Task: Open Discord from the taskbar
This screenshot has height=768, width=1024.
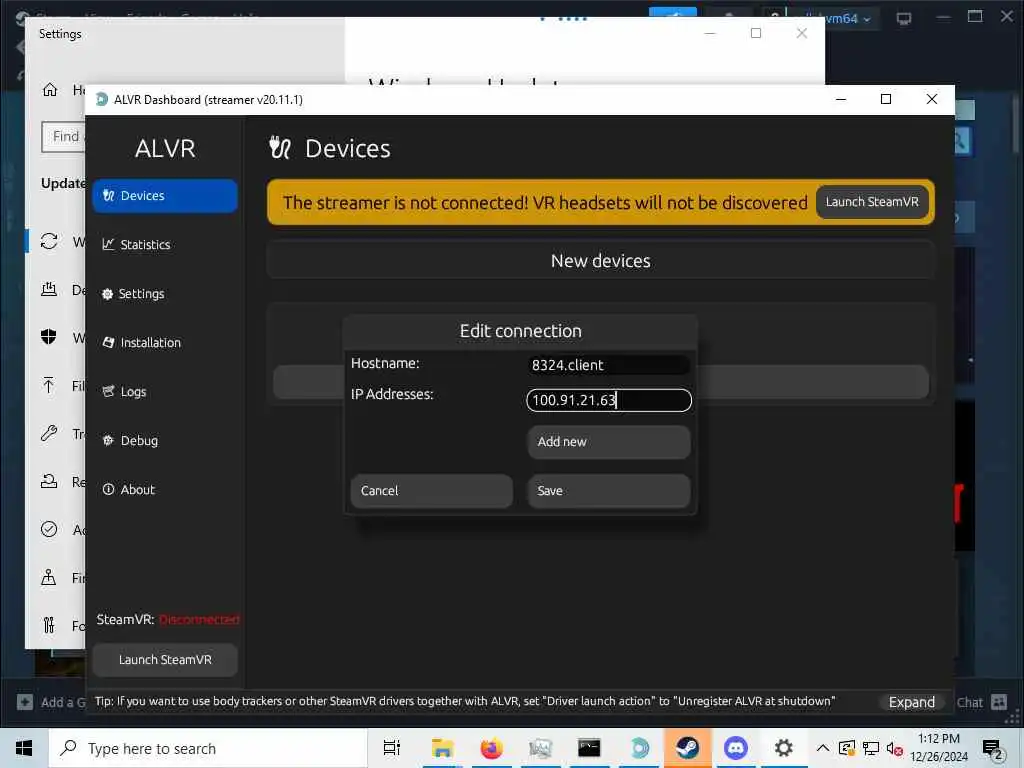Action: pos(735,748)
